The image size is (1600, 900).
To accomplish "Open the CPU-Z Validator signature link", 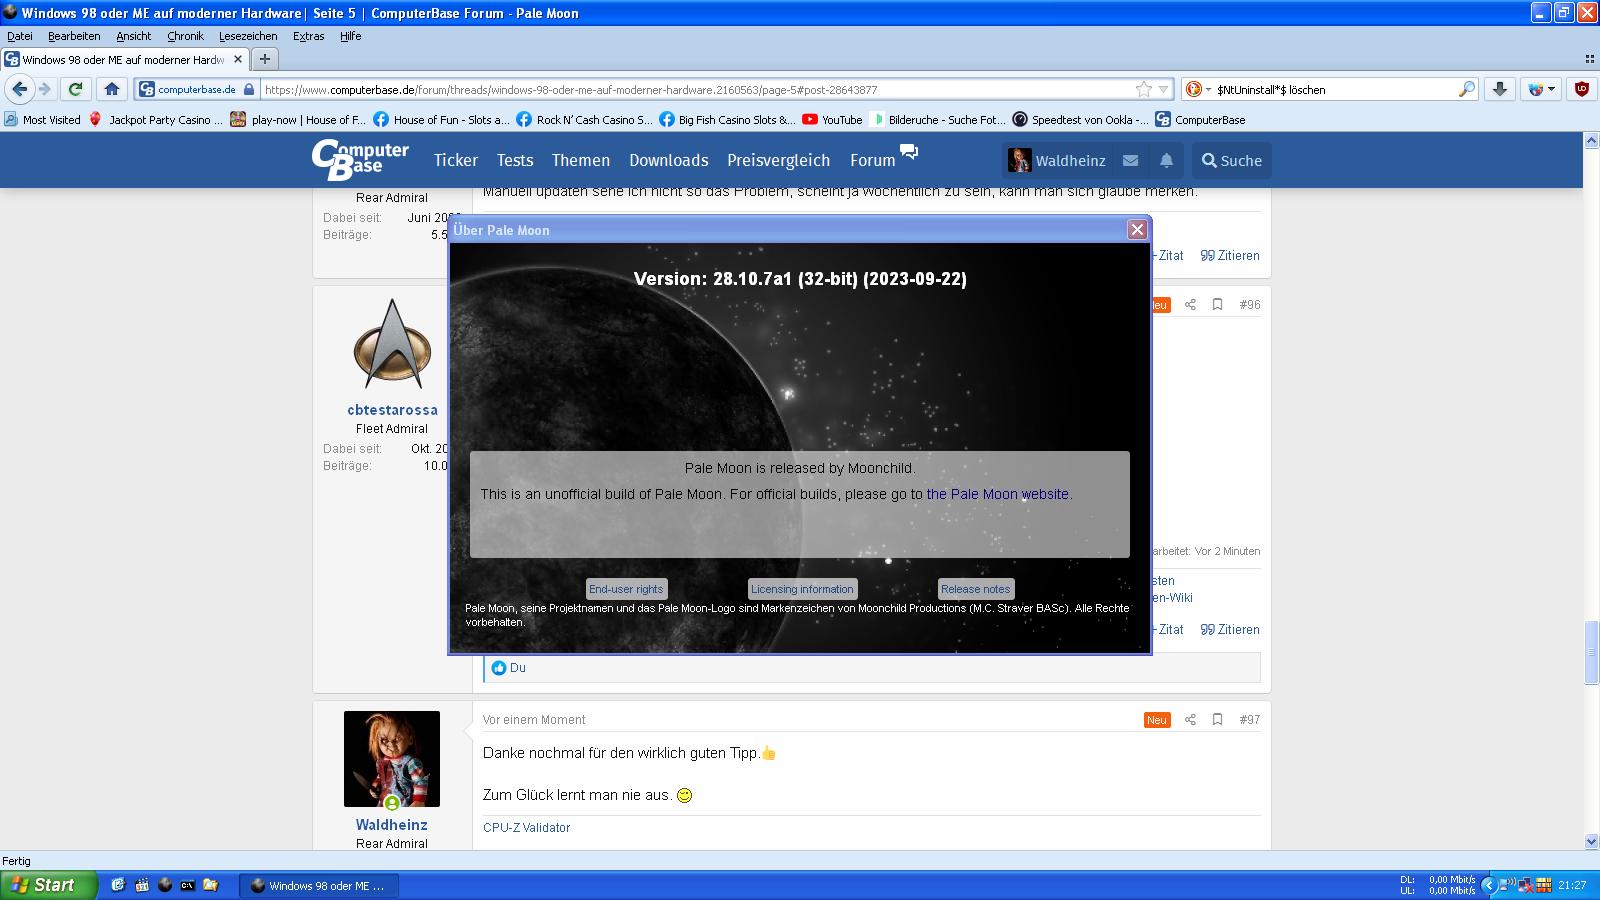I will tap(526, 828).
